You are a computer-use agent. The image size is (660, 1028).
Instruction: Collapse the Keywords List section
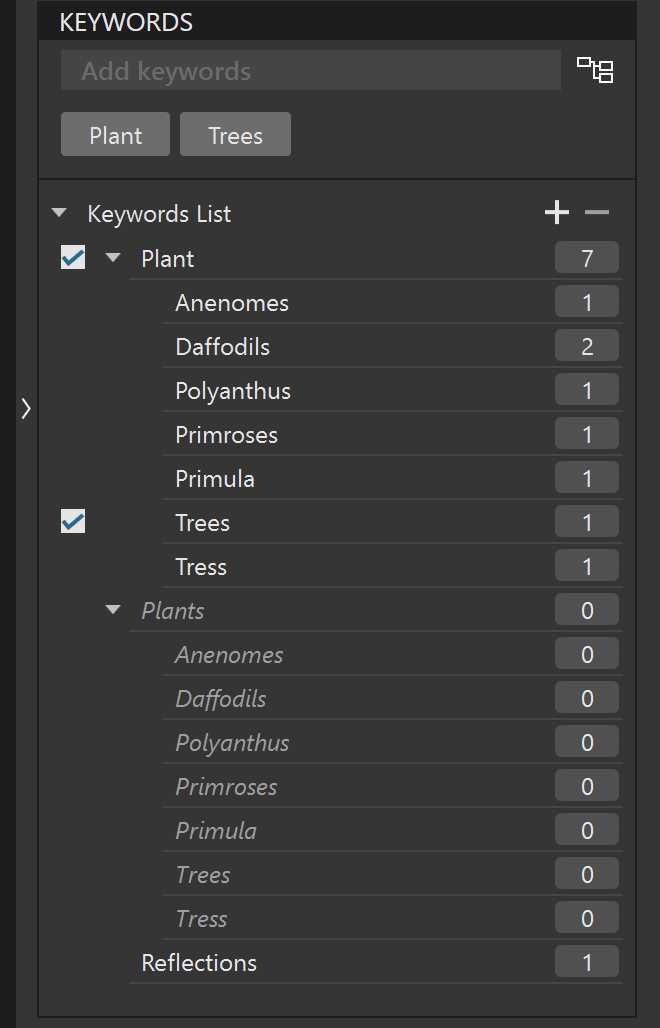pyautogui.click(x=59, y=213)
